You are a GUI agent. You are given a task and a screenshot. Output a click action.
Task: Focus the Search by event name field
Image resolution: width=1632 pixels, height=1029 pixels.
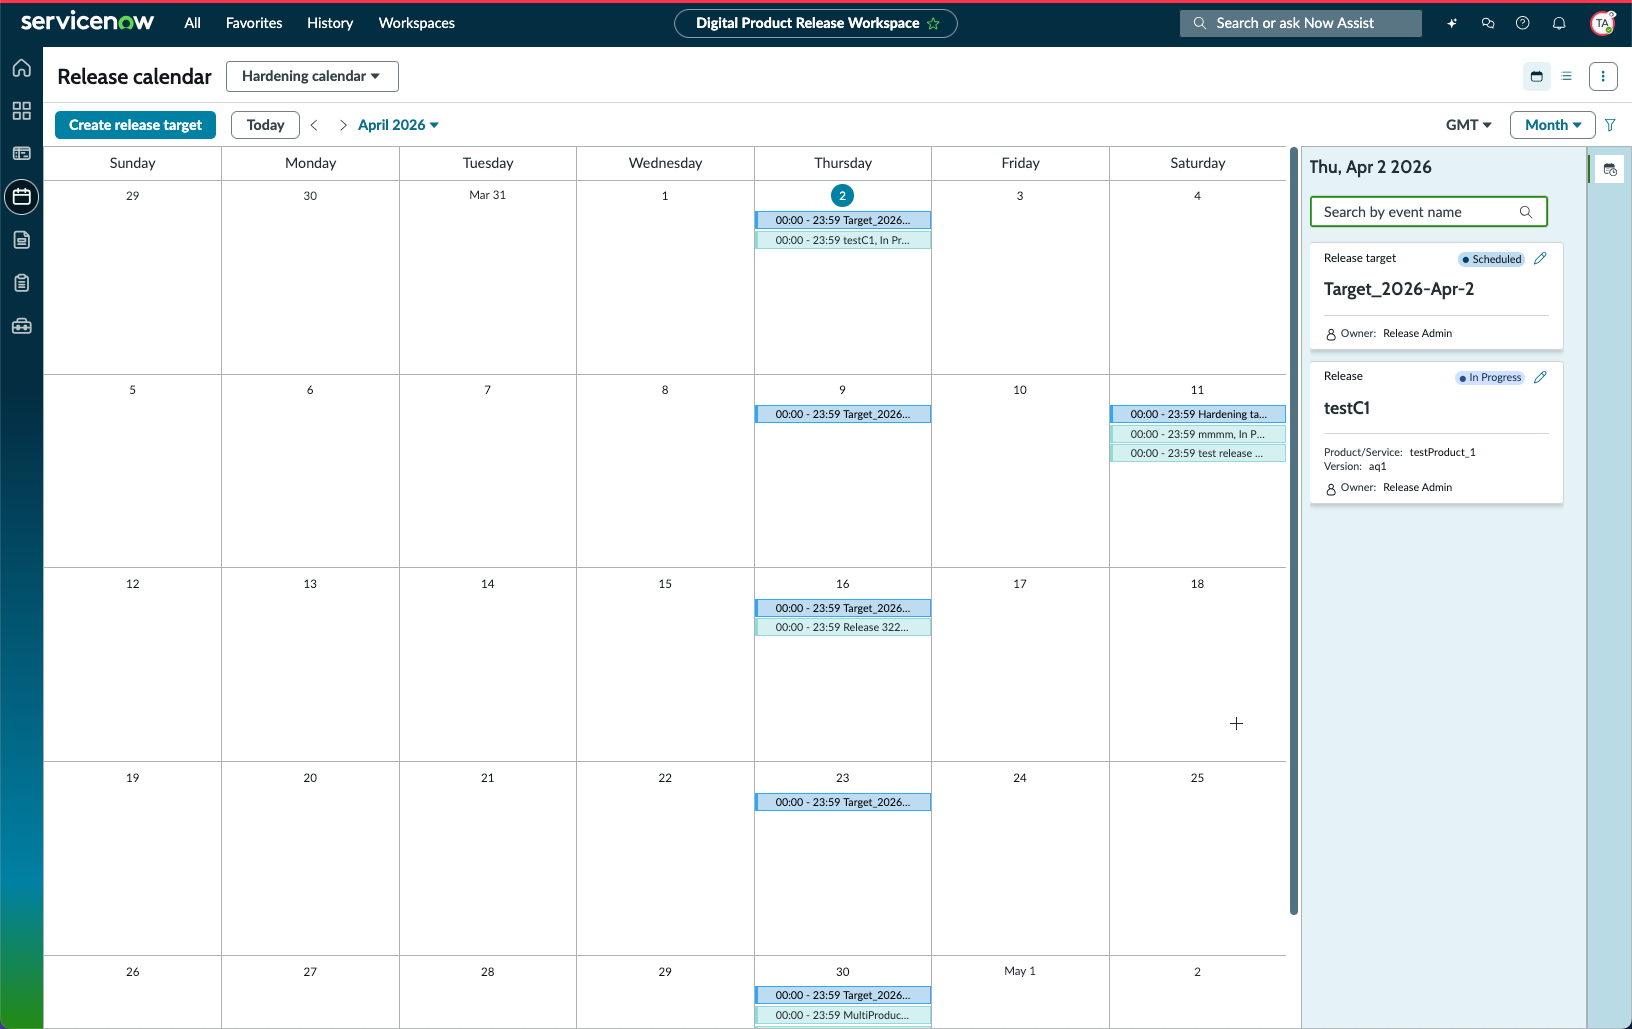[x=1428, y=212]
